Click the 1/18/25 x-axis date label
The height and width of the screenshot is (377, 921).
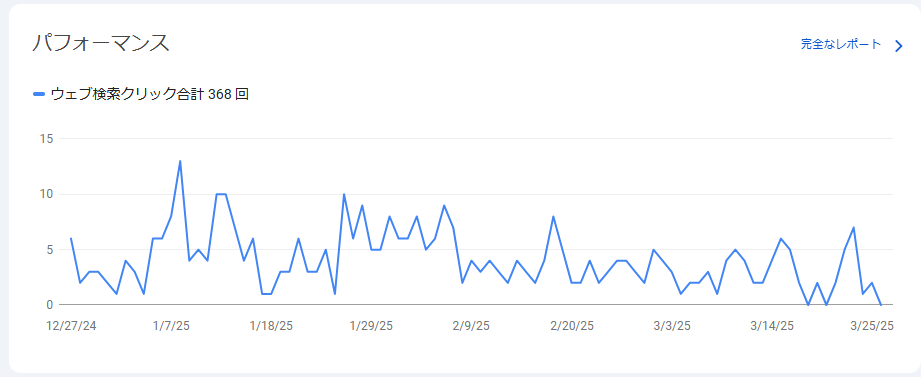[271, 326]
